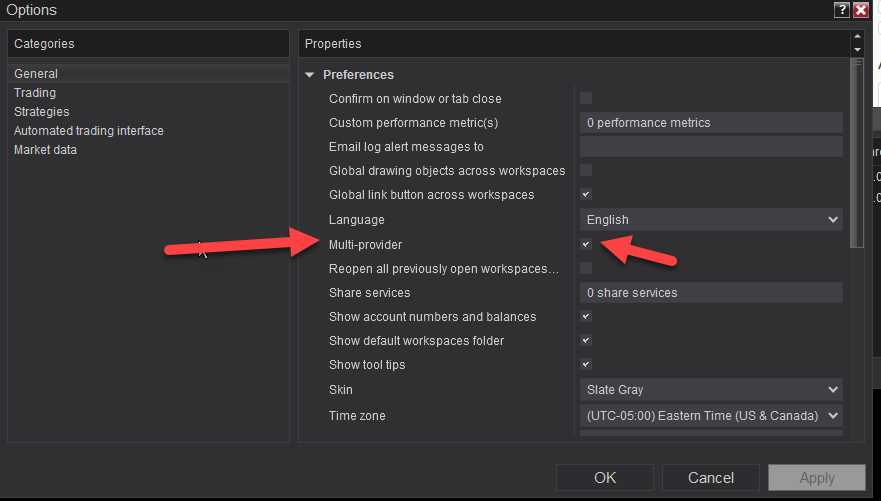Enable Reopen all previously open workspaces
The height and width of the screenshot is (501, 881).
pos(586,268)
